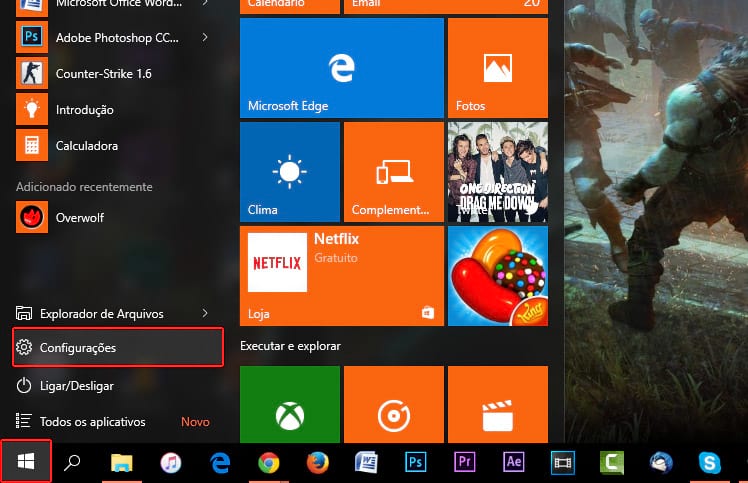Click the taskbar search magnifier icon
748x483 pixels.
point(72,462)
